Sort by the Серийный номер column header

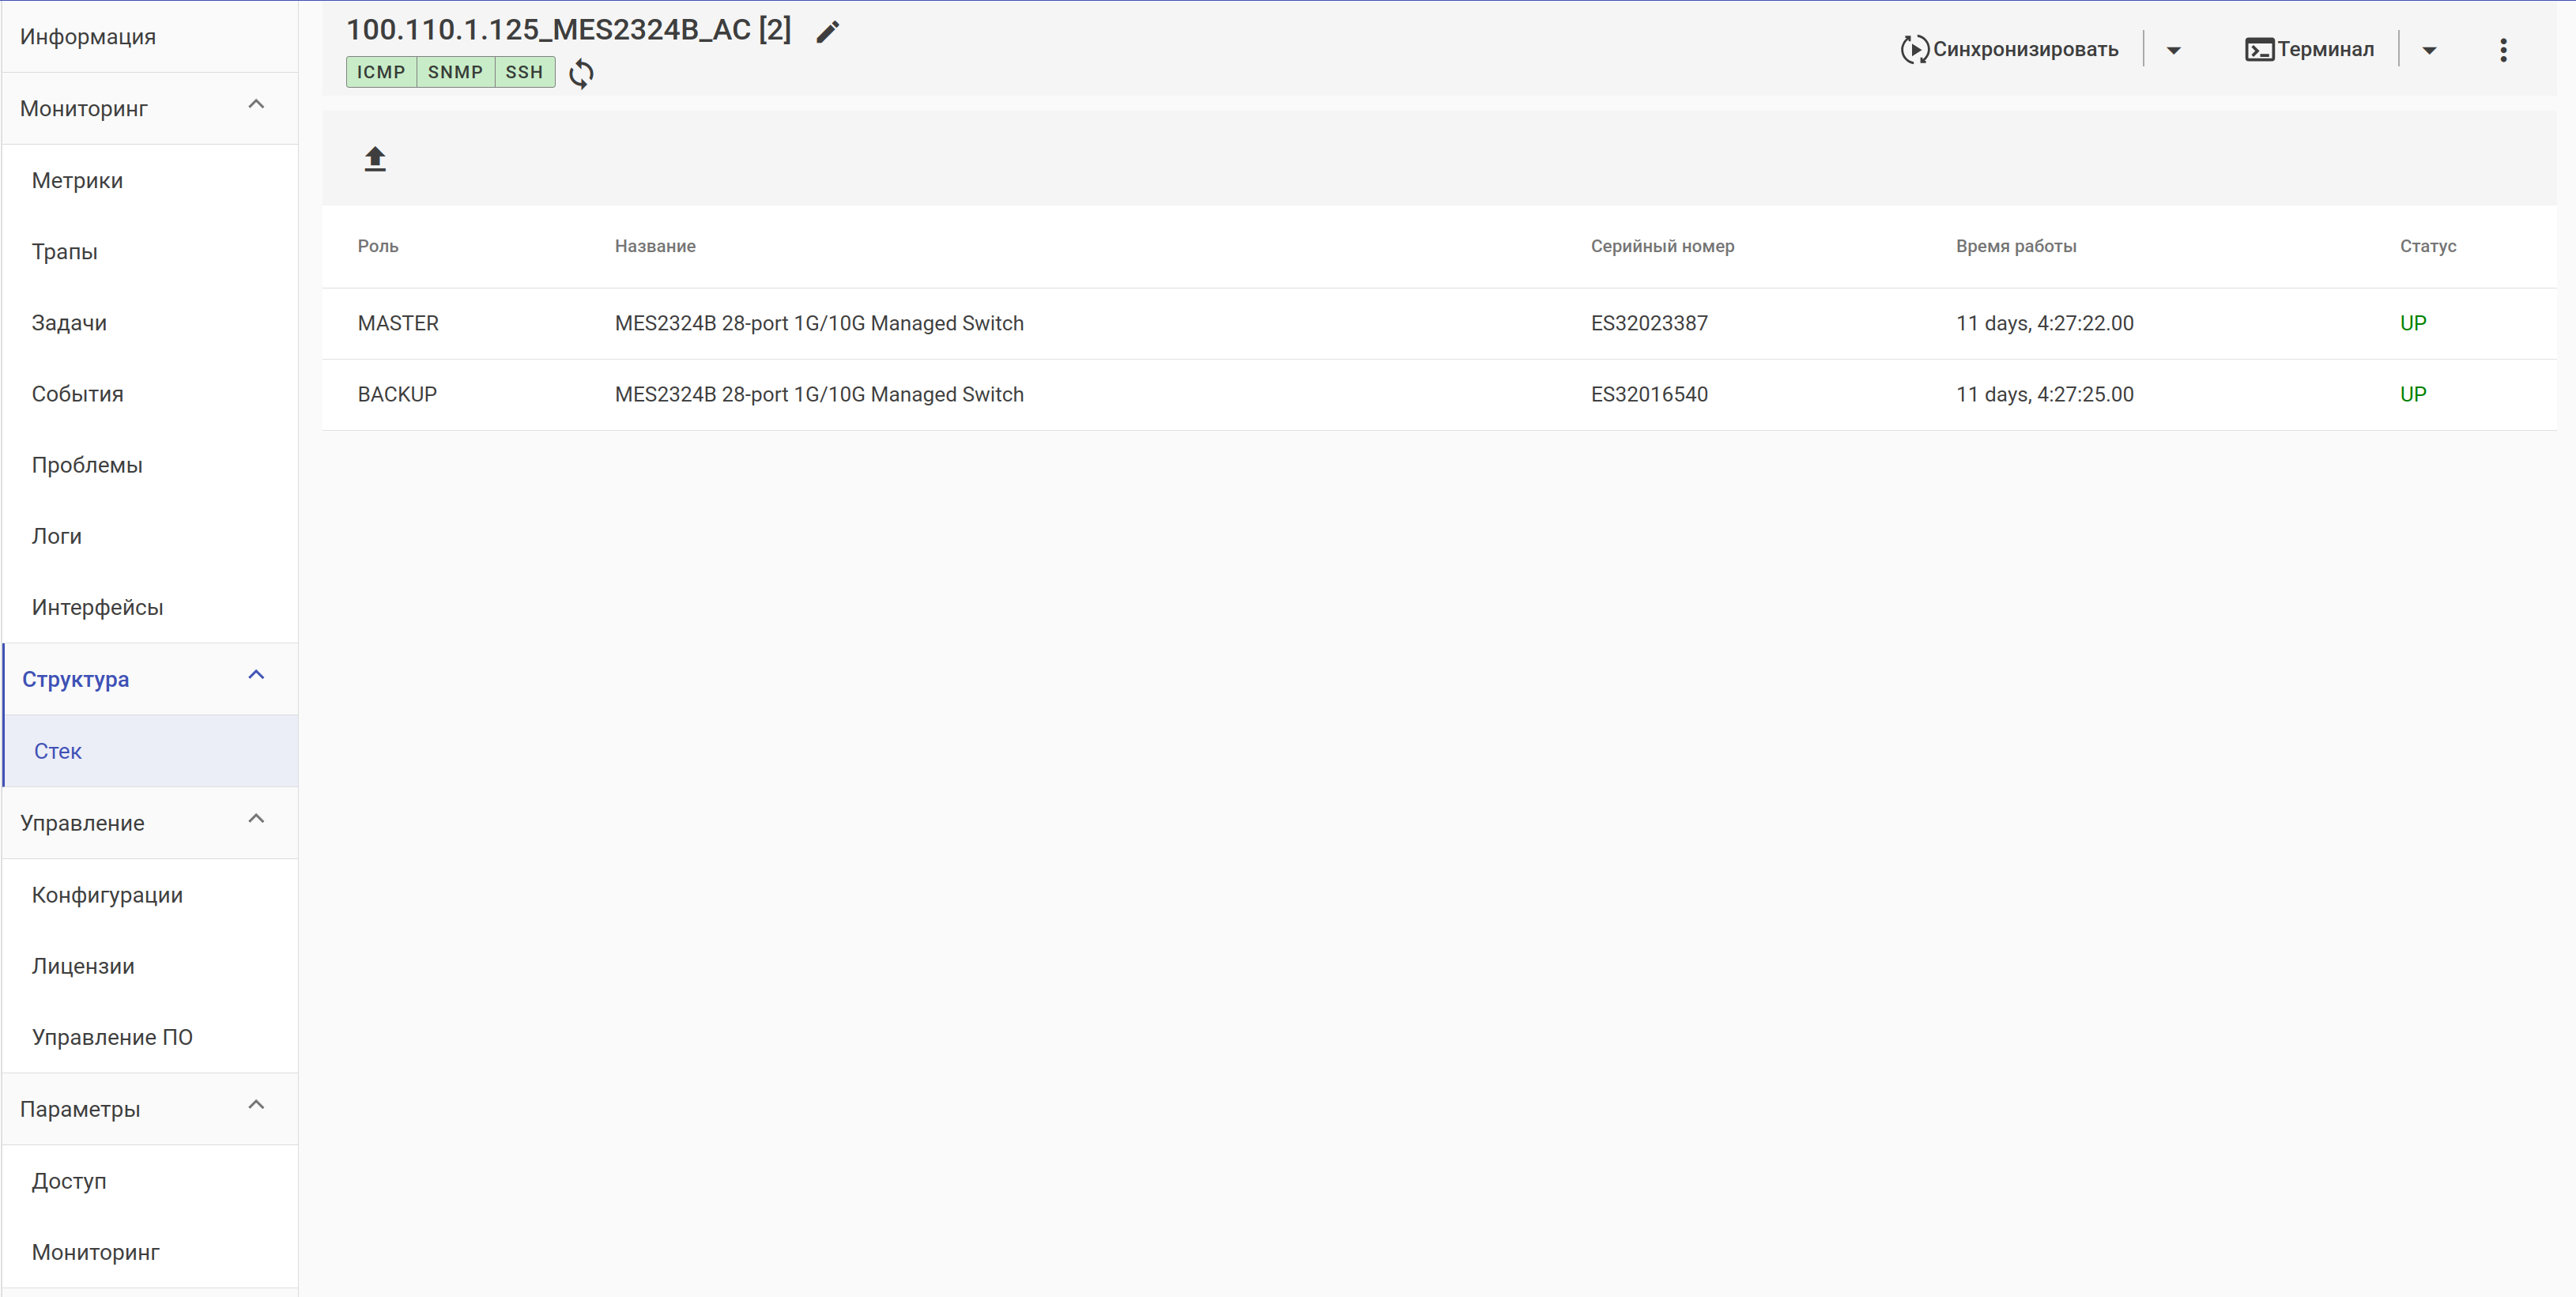[x=1662, y=246]
